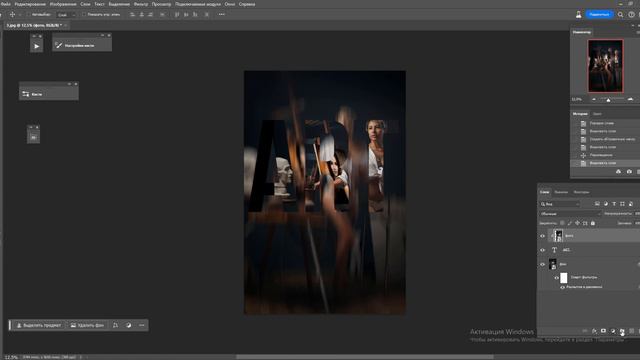Image resolution: width=640 pixels, height=360 pixels.
Task: Toggle Показать упр. элем. checkbox
Action: [x=84, y=14]
